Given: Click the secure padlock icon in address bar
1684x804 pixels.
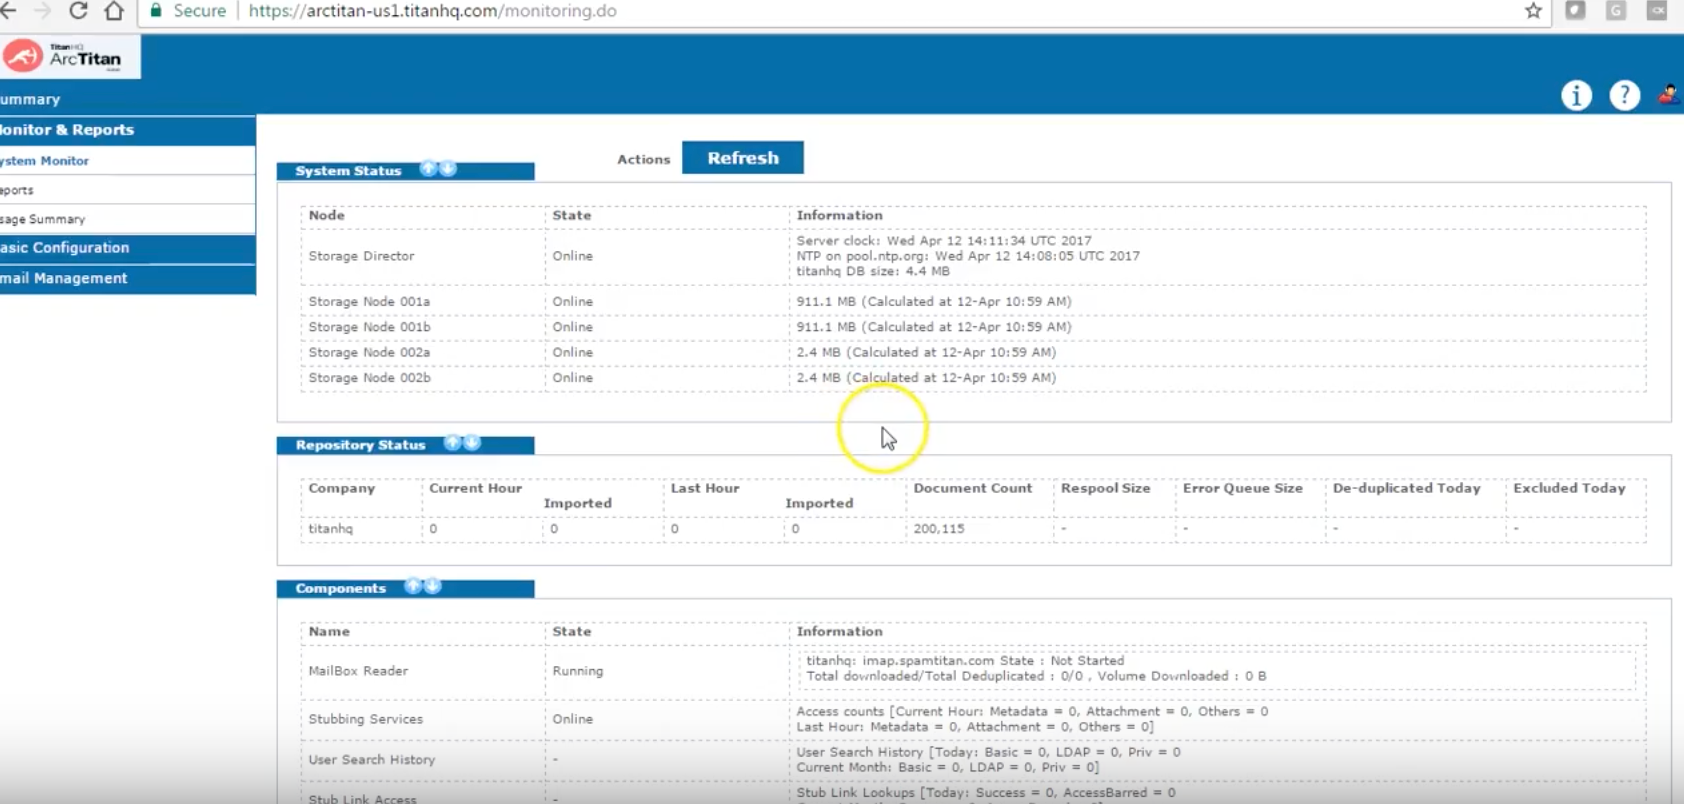Looking at the screenshot, I should tap(155, 11).
